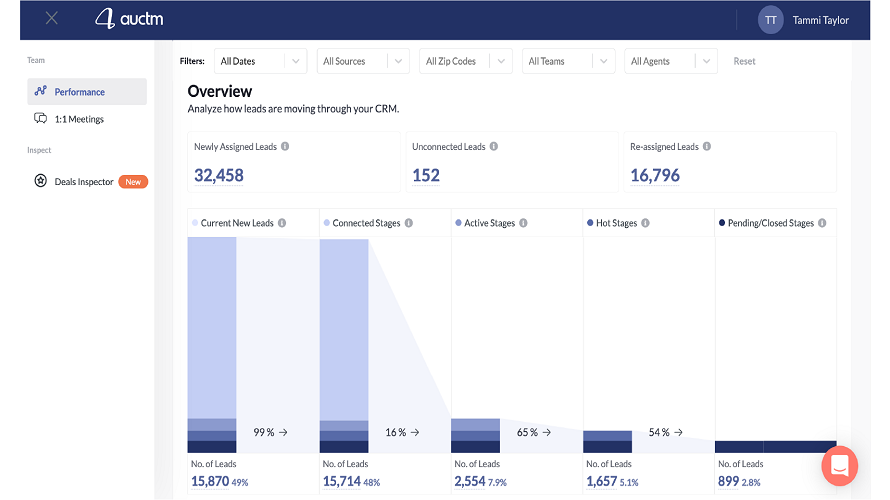
Task: Open the All Sources dropdown
Action: 363,61
